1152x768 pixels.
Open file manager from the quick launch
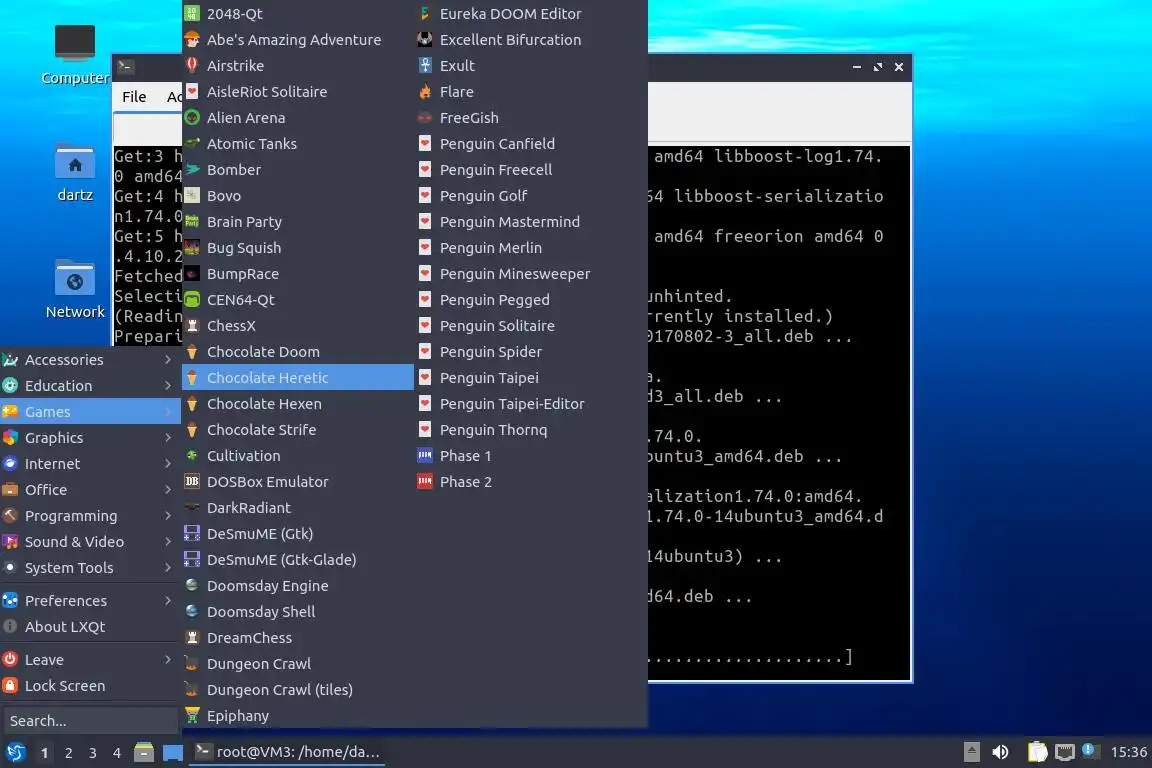[144, 752]
